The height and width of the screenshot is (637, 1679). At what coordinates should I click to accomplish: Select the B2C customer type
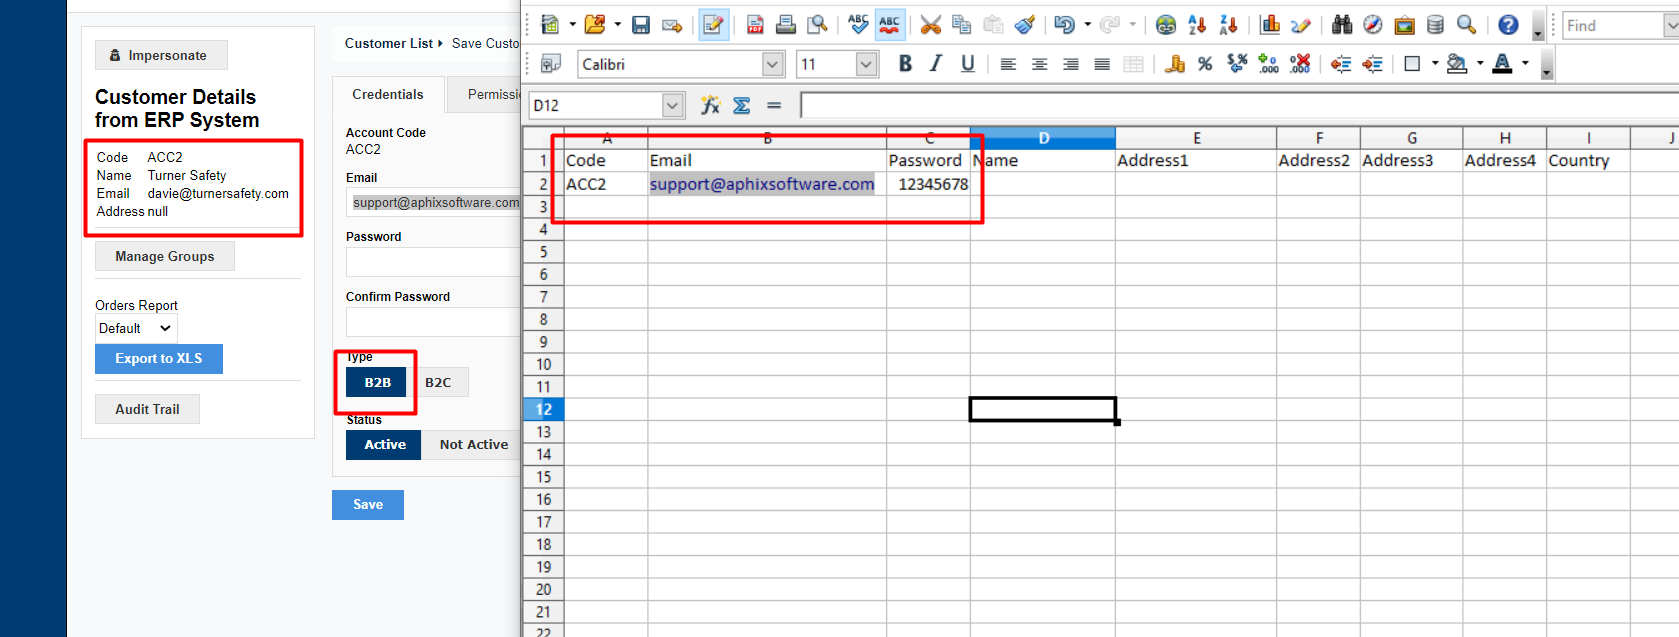point(438,382)
